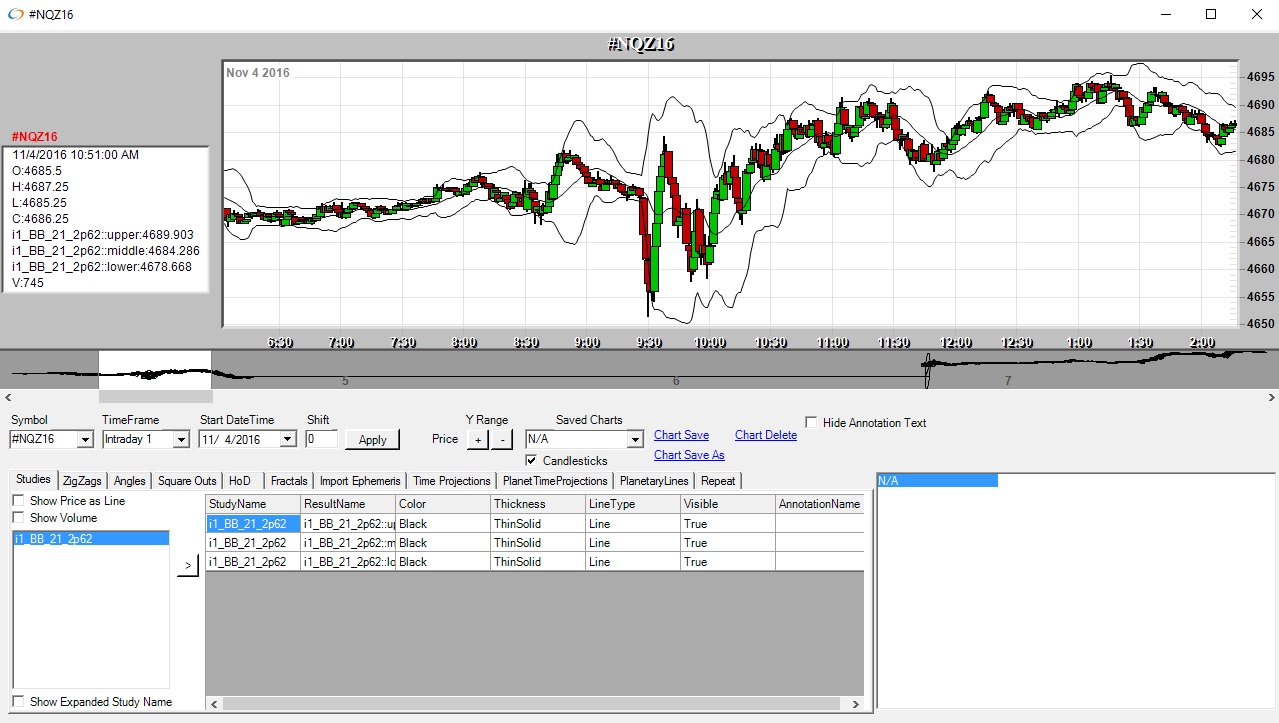Click the chart navigator scrollbar thumb
Image resolution: width=1279 pixels, height=723 pixels.
155,397
